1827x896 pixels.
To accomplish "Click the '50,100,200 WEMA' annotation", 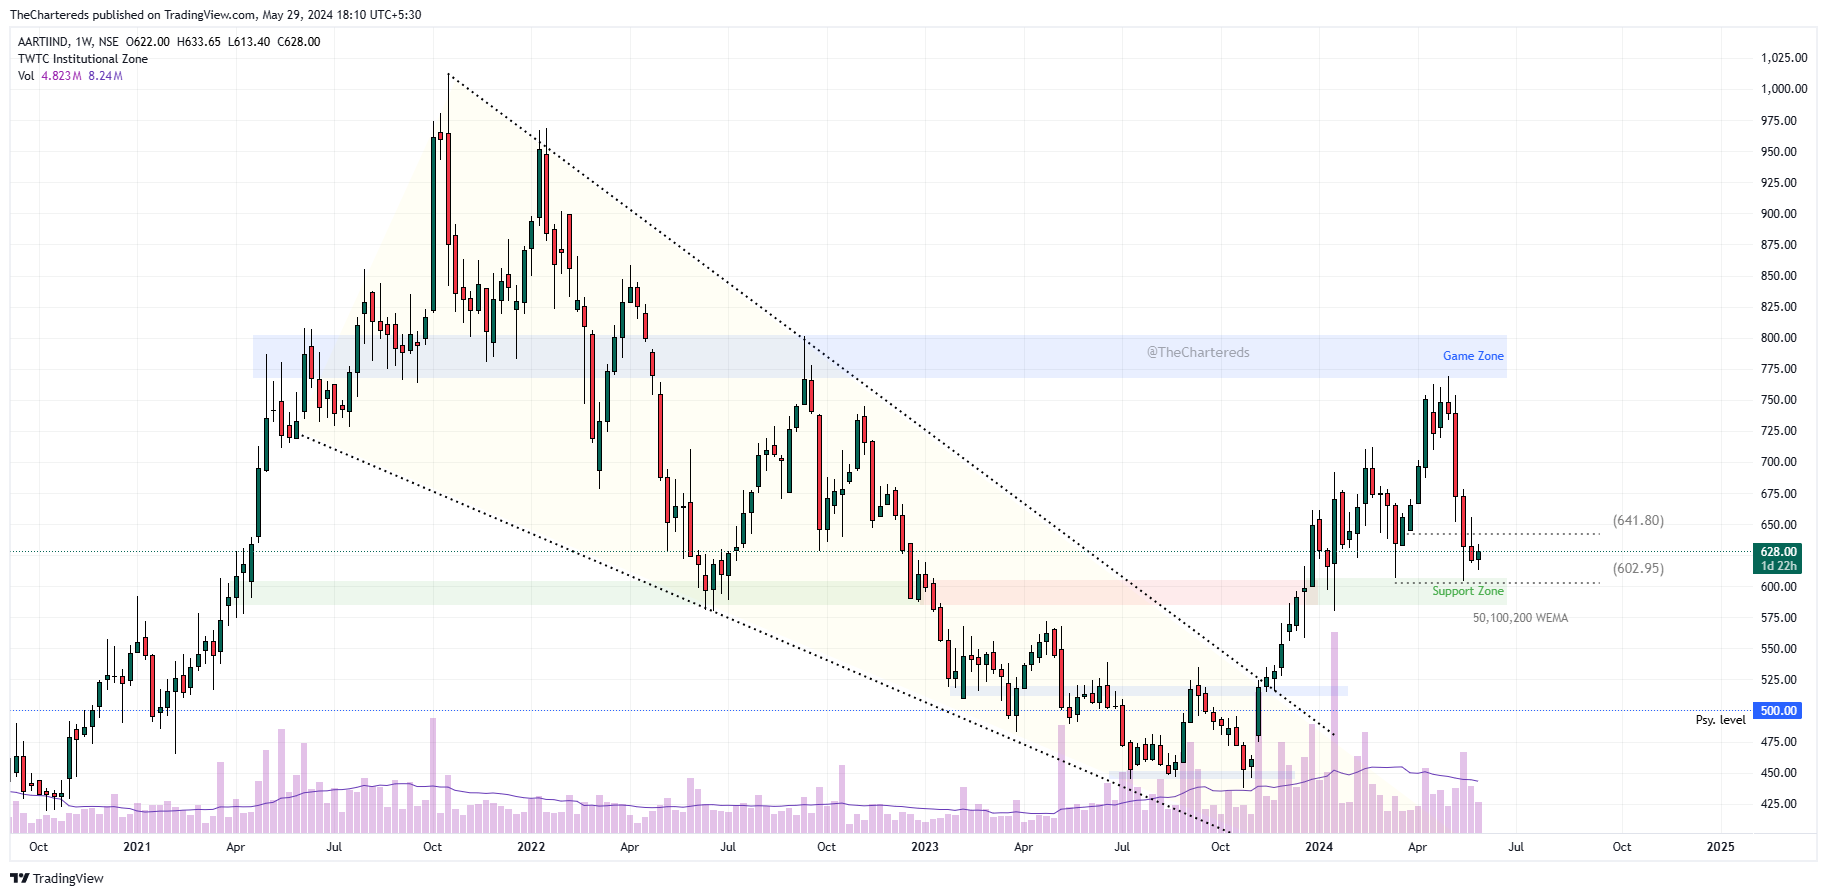I will (x=1520, y=618).
